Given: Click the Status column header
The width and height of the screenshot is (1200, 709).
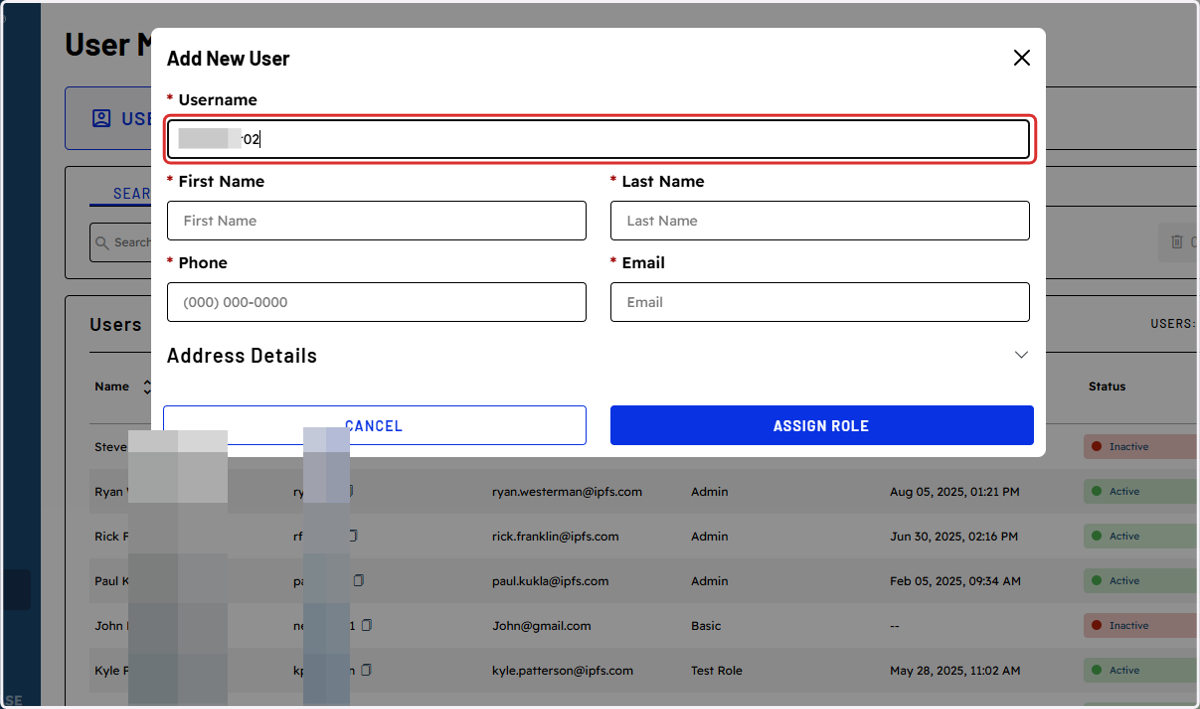Looking at the screenshot, I should point(1107,387).
